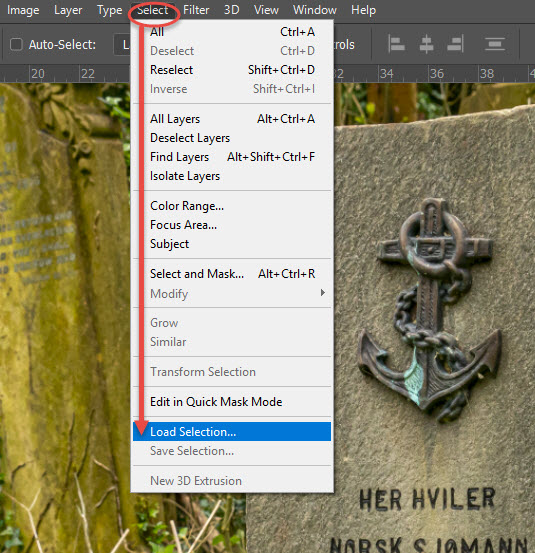Click the HER HVILER text on canvas
The image size is (535, 553).
[427, 499]
